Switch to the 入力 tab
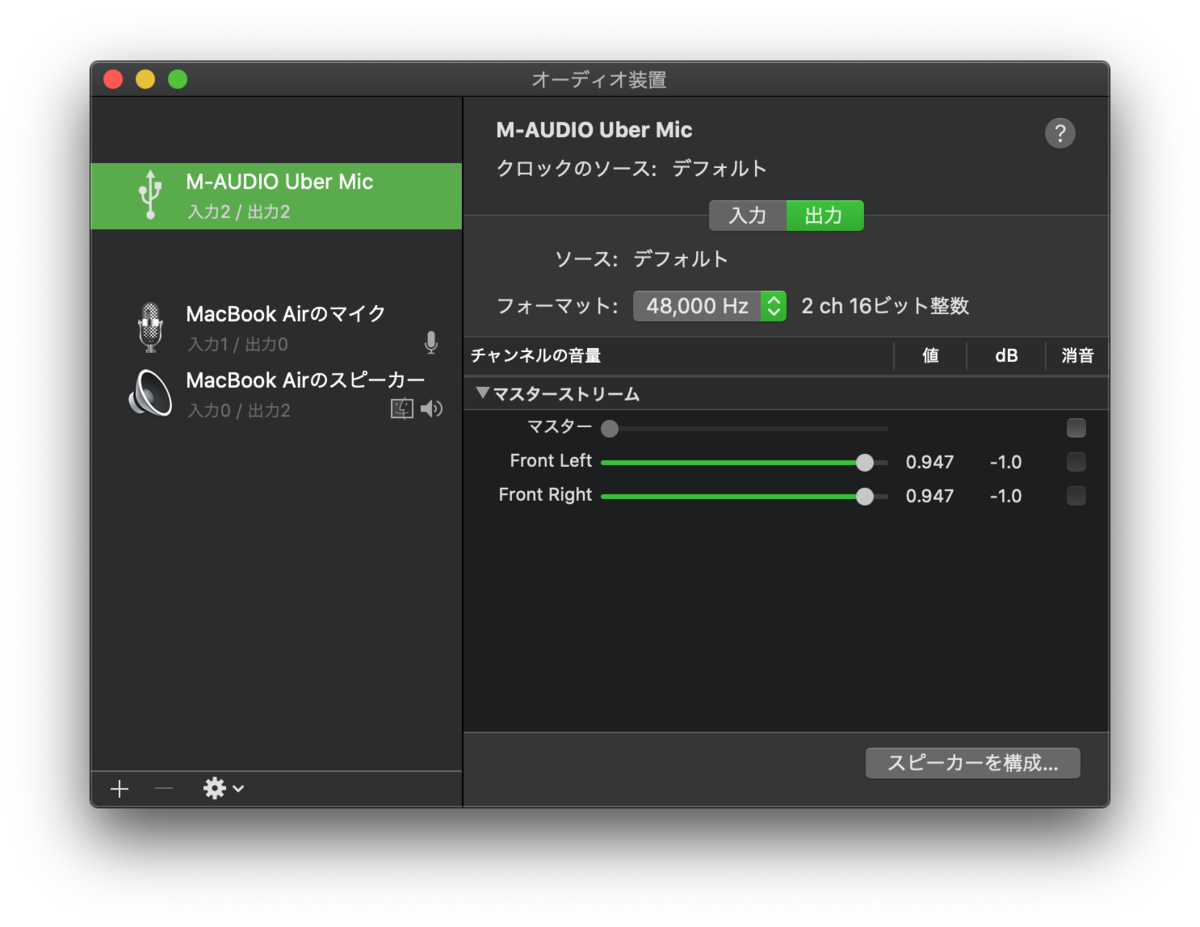Screen dimensions: 1200x927 748,216
